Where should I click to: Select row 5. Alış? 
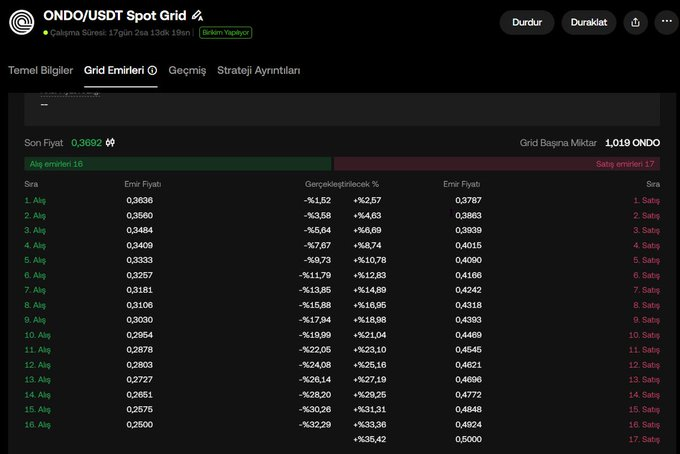coord(35,260)
